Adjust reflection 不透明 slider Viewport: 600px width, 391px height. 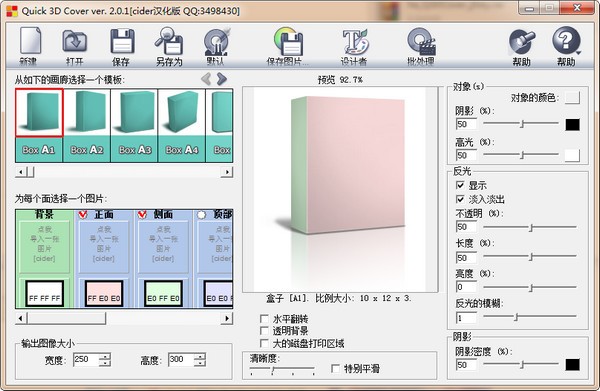pos(530,227)
